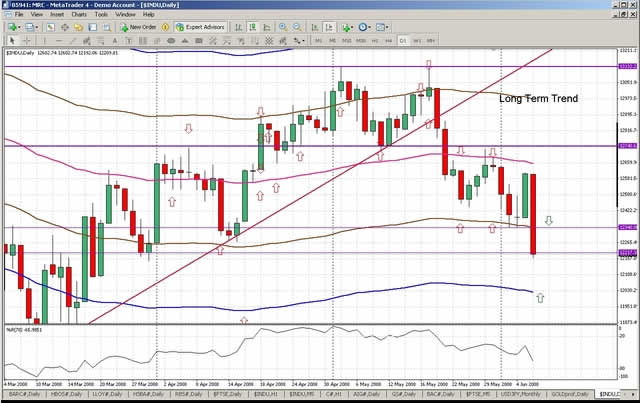Image resolution: width=640 pixels, height=403 pixels.
Task: Open the Help menu
Action: click(149, 14)
